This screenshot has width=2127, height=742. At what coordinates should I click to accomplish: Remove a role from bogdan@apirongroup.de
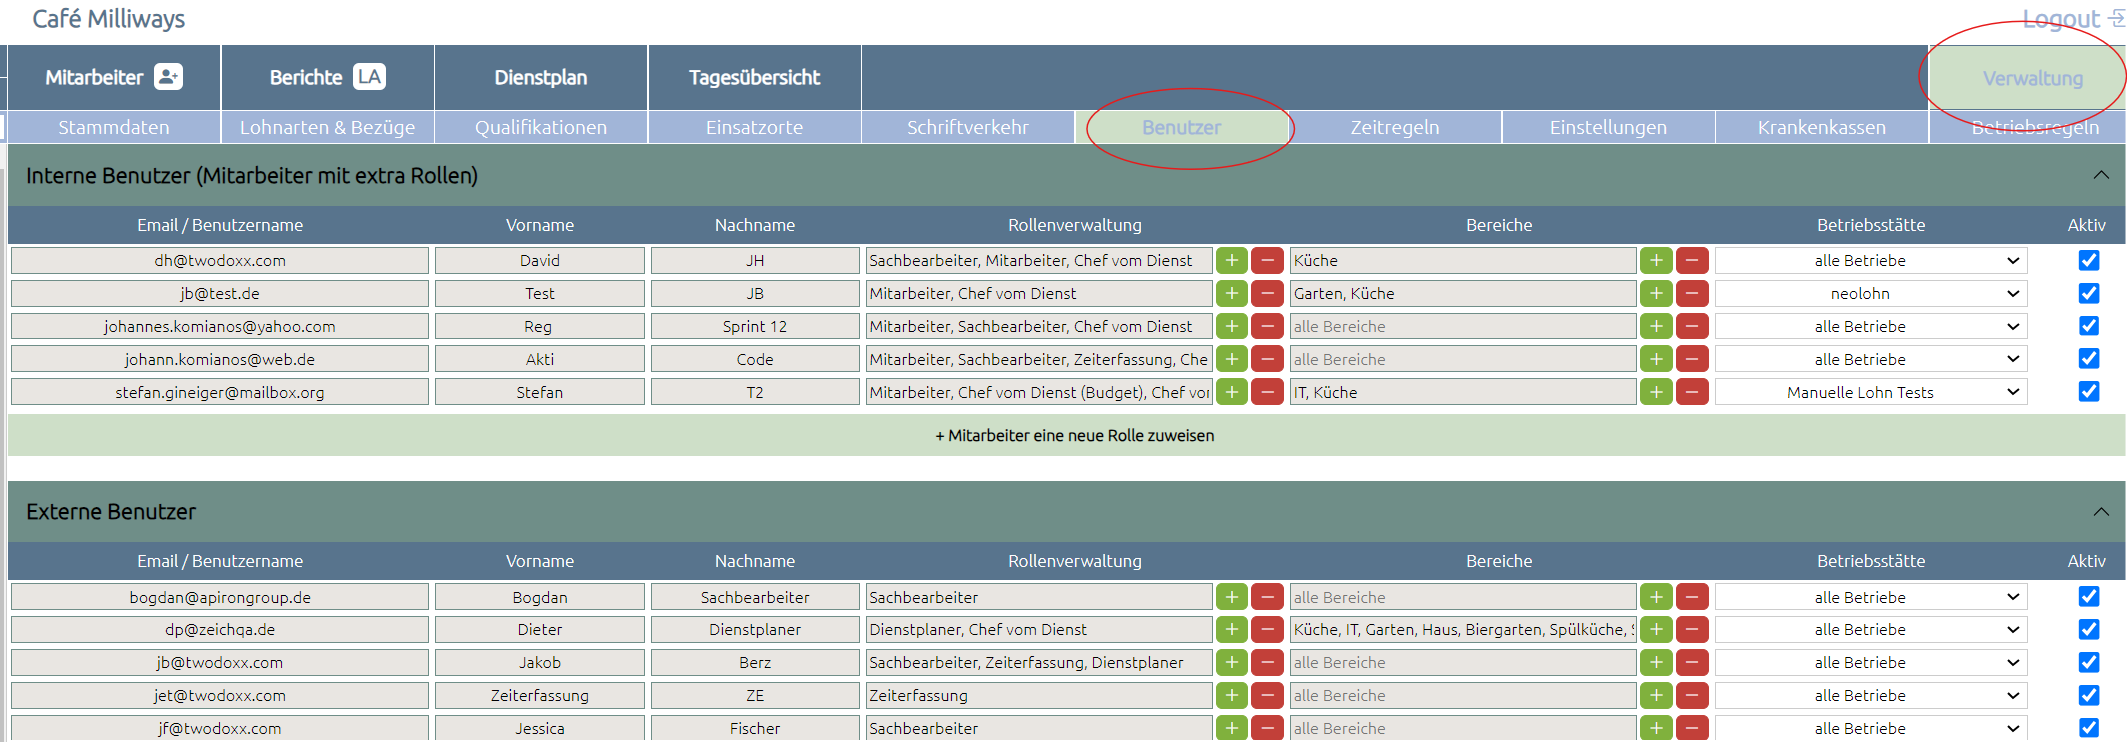coord(1267,597)
